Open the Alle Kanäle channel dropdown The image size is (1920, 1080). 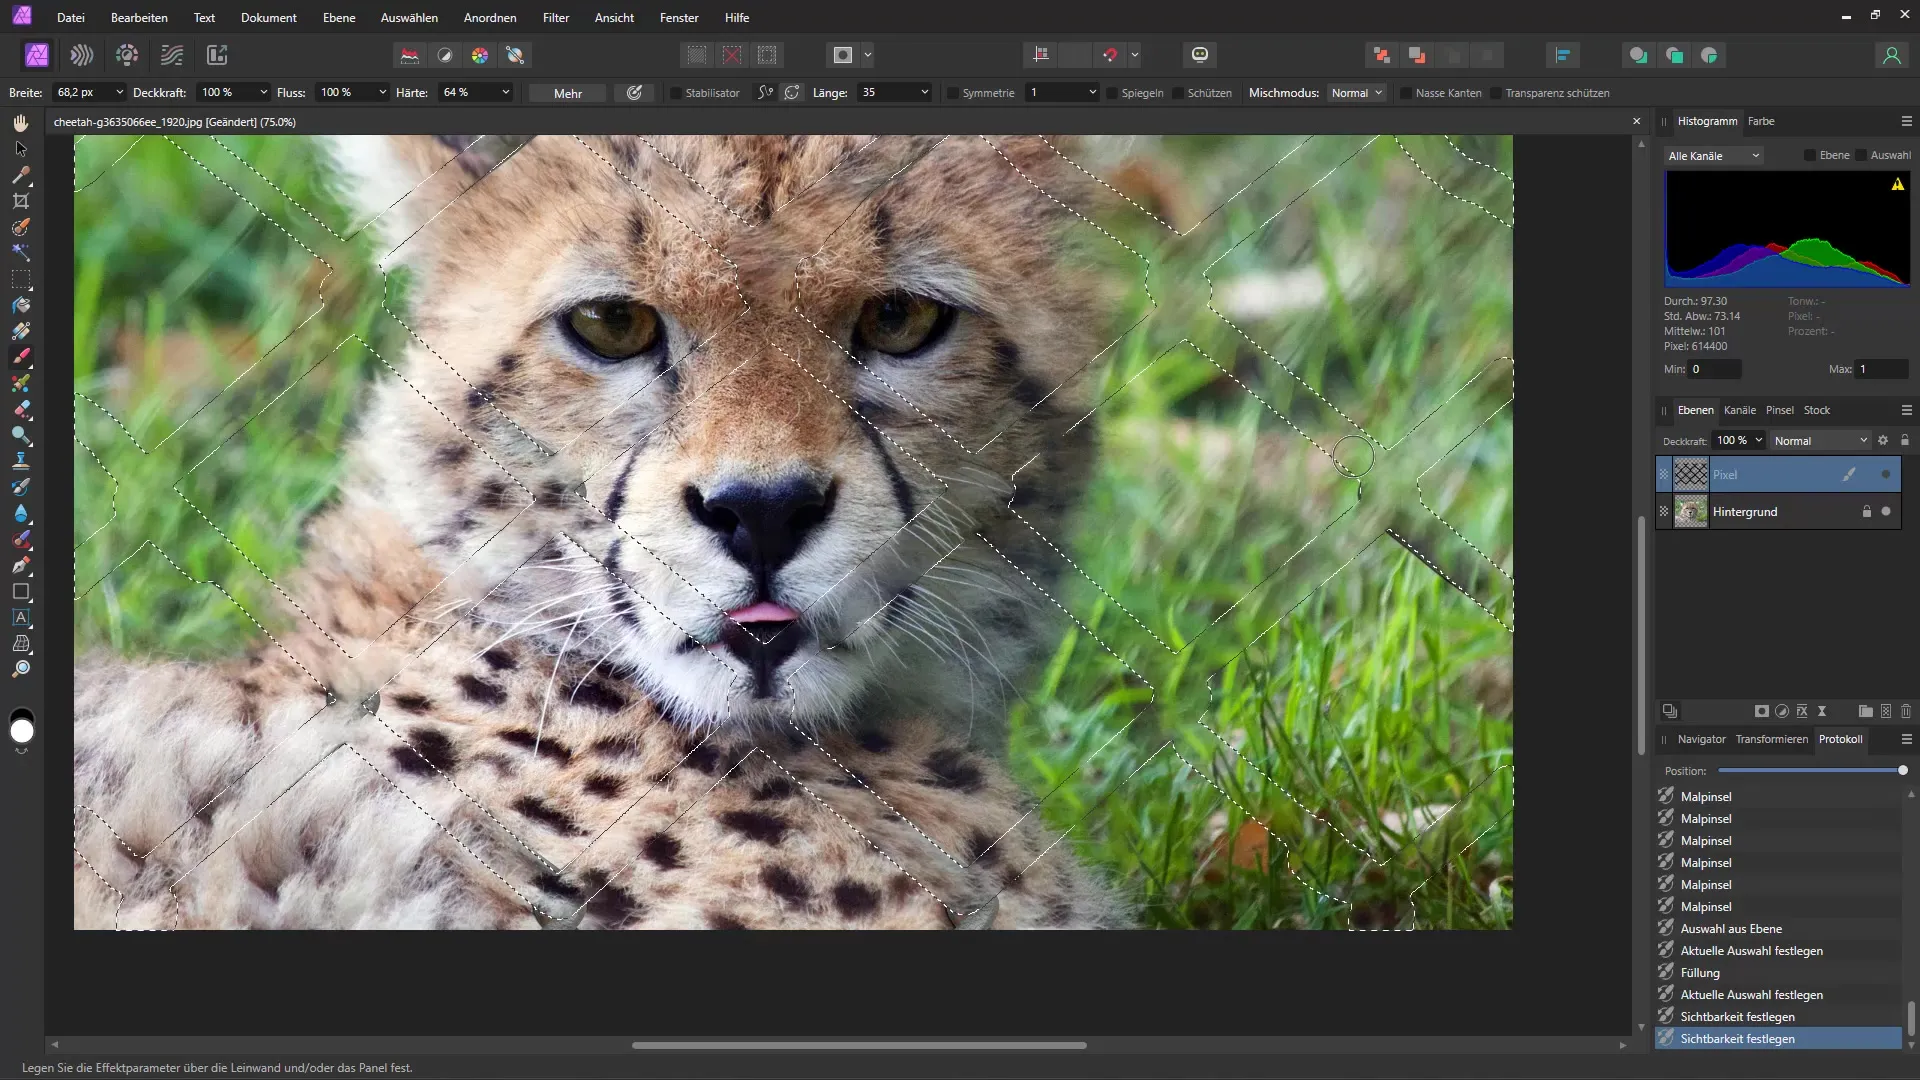pos(1714,156)
